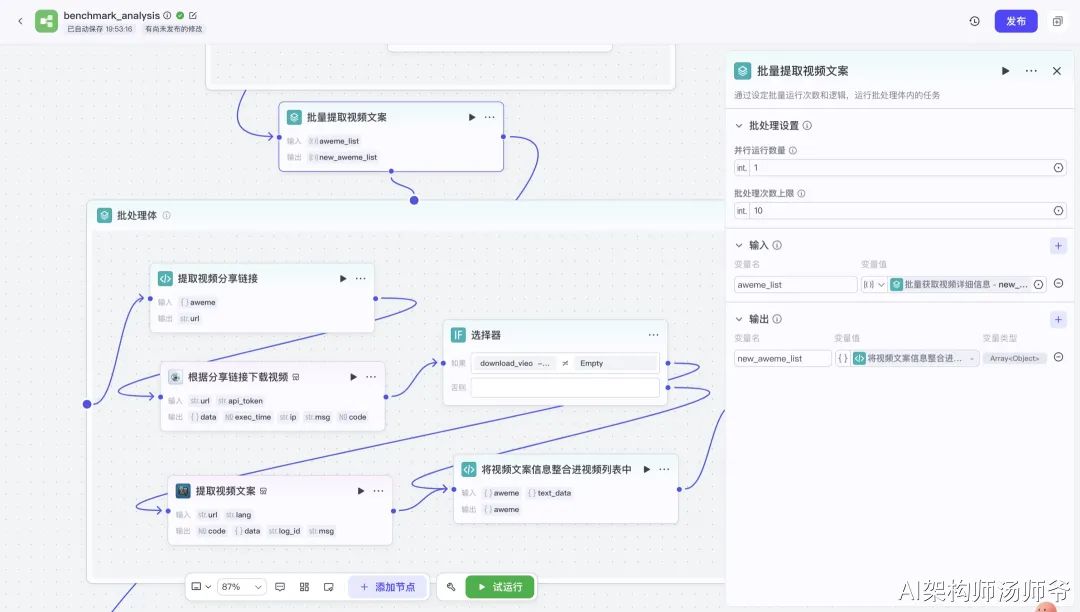1080x612 pixels.
Task: Go back using the top-left arrow
Action: [20, 21]
